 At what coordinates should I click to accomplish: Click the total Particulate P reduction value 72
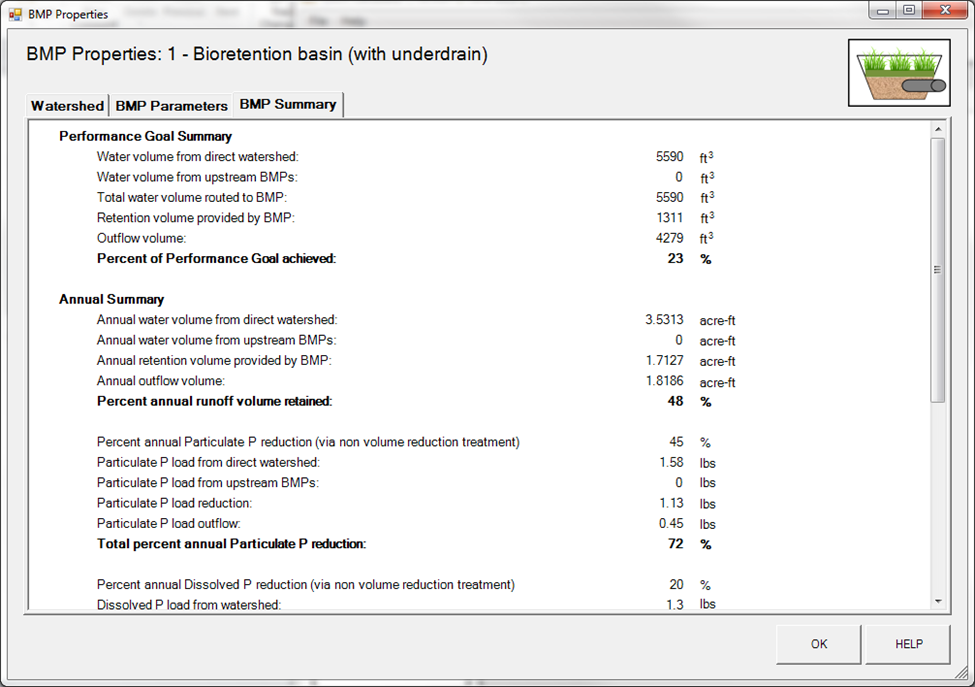pos(675,544)
